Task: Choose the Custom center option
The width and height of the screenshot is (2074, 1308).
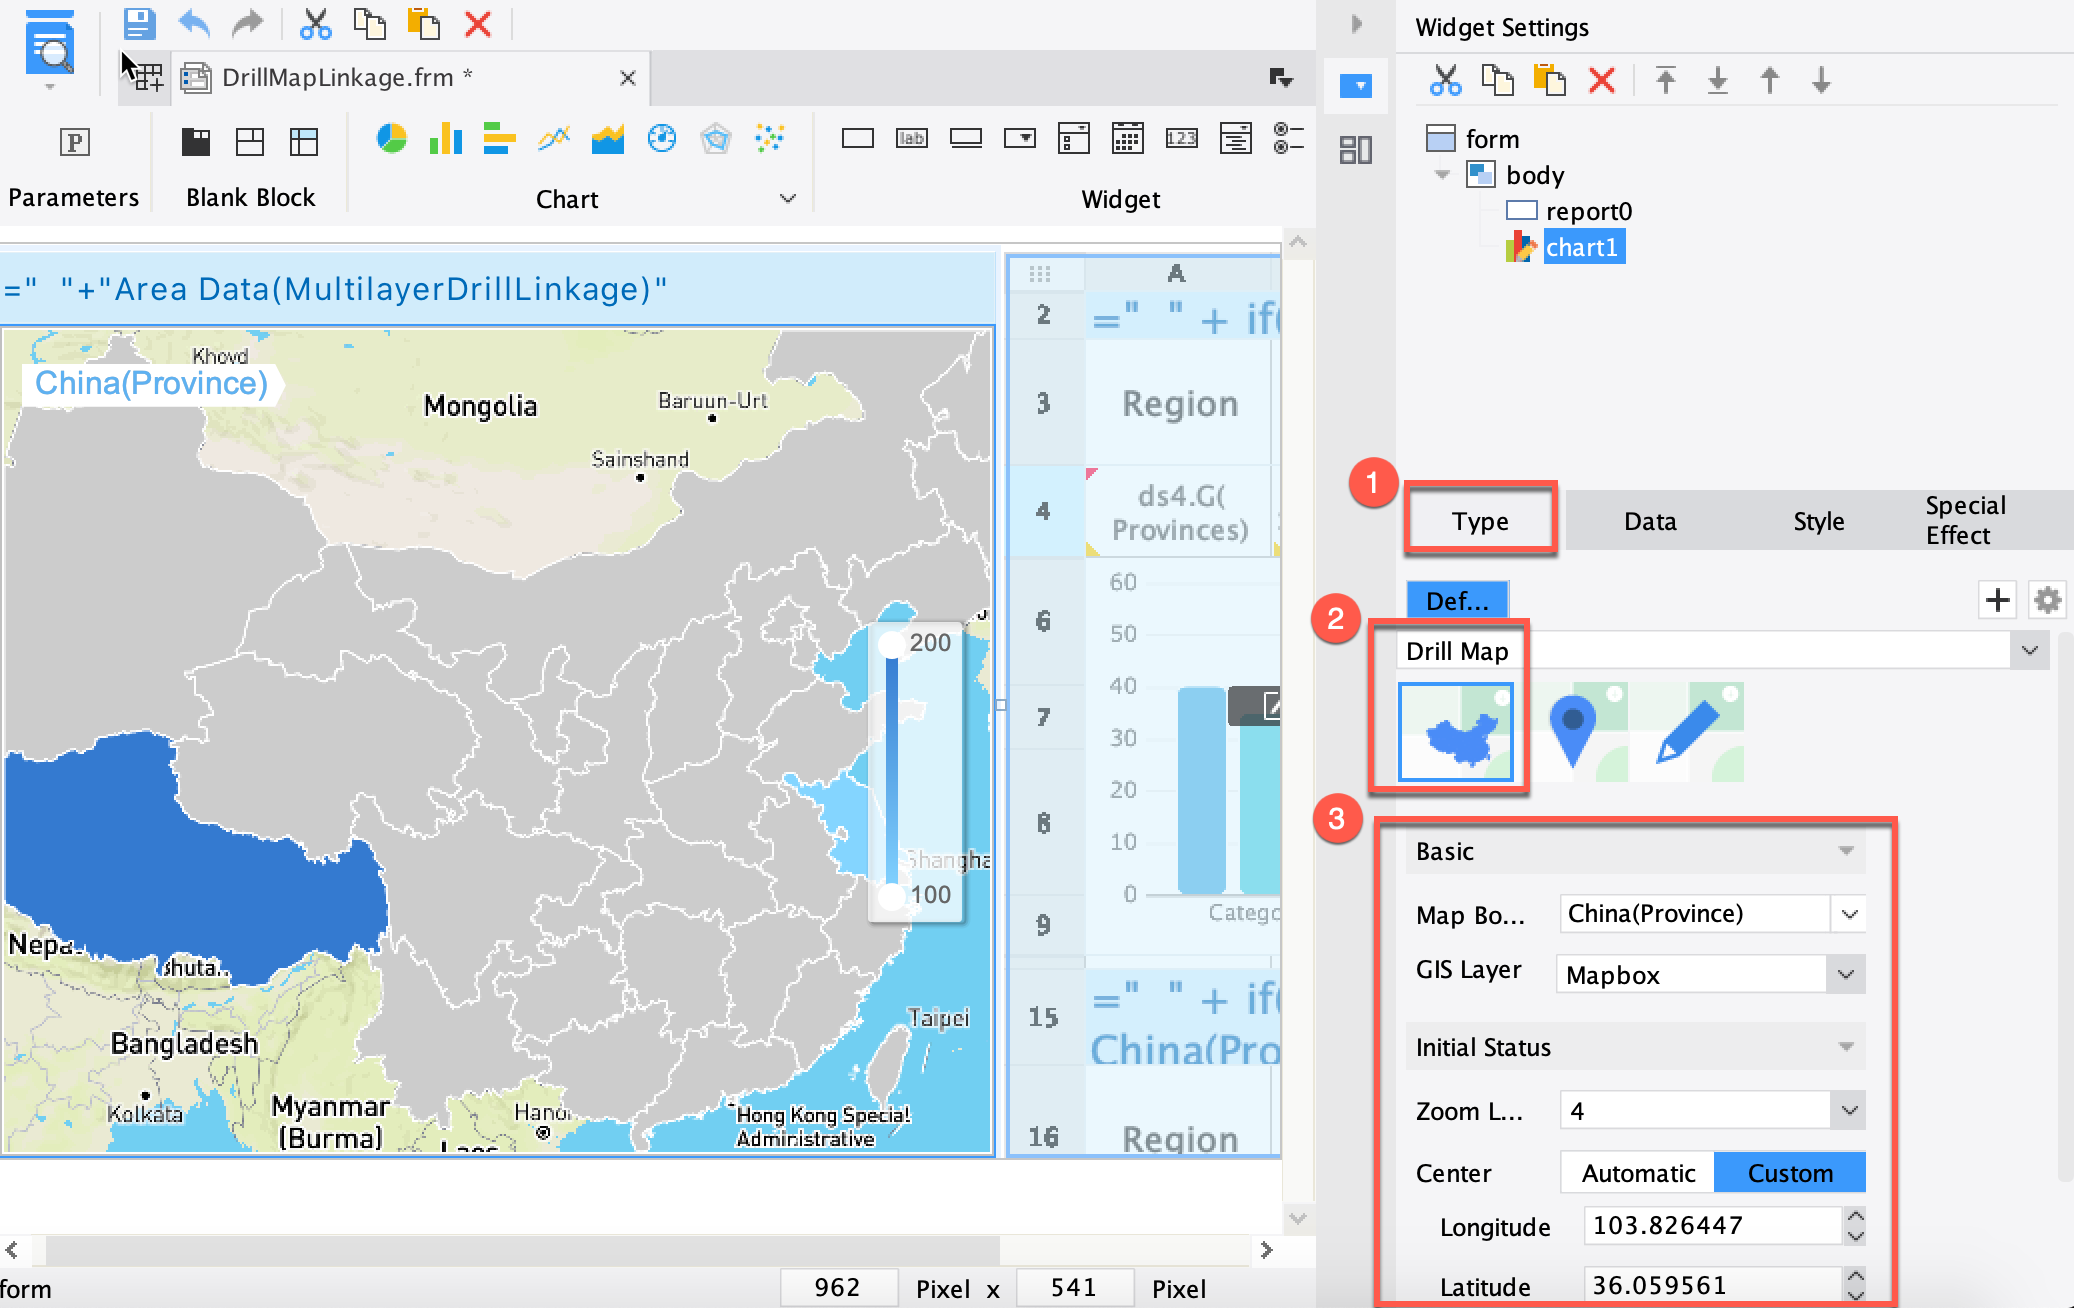Action: (1790, 1172)
